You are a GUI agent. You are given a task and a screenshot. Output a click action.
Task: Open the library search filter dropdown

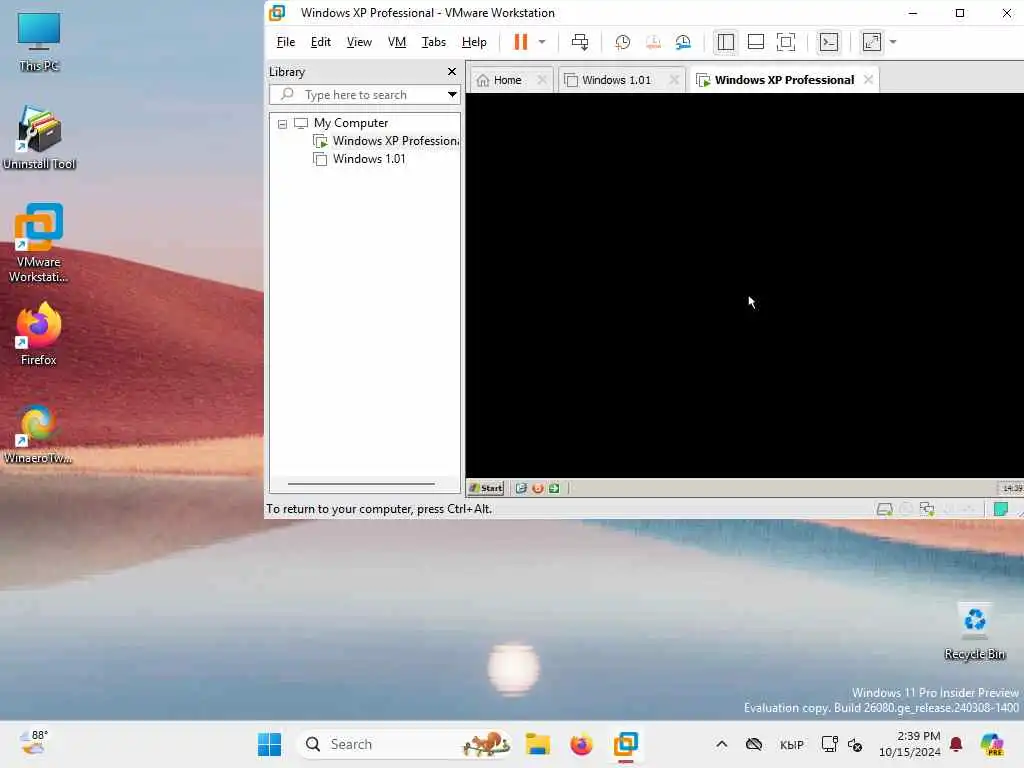pos(452,95)
